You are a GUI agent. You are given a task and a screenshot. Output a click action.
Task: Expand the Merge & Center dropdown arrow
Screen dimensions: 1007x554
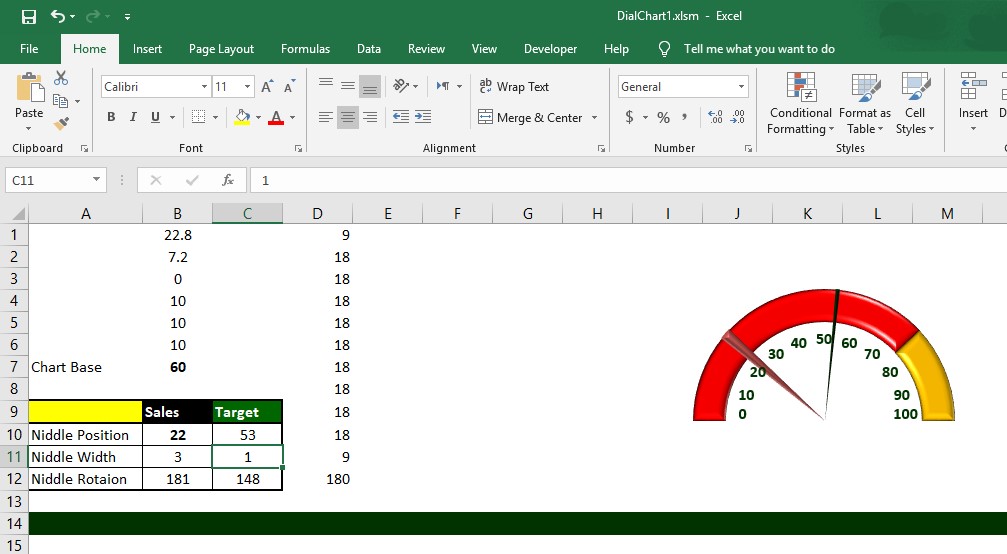tap(595, 118)
